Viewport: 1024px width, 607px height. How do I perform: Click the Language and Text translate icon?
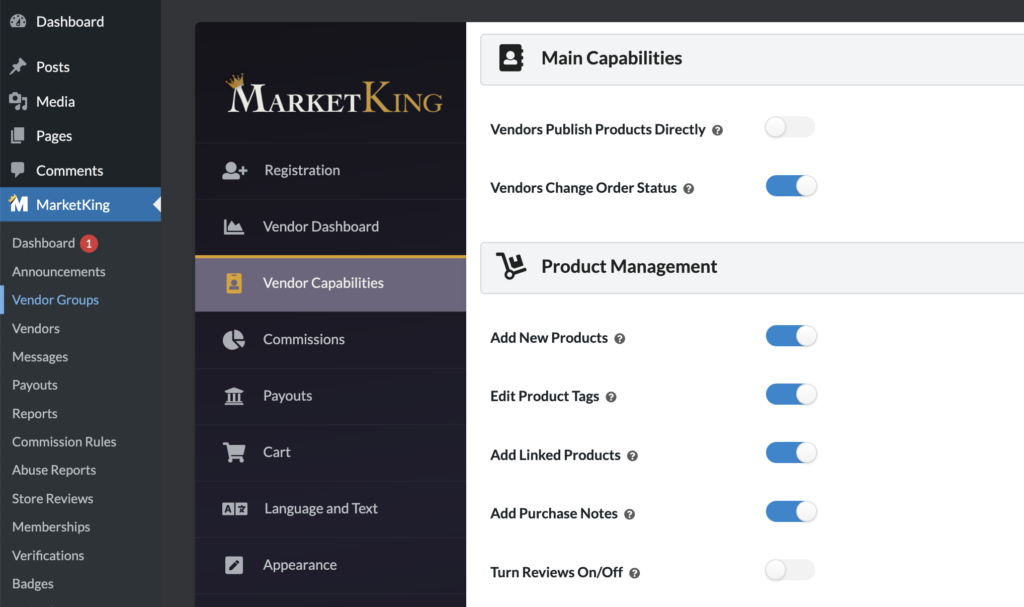[x=234, y=508]
